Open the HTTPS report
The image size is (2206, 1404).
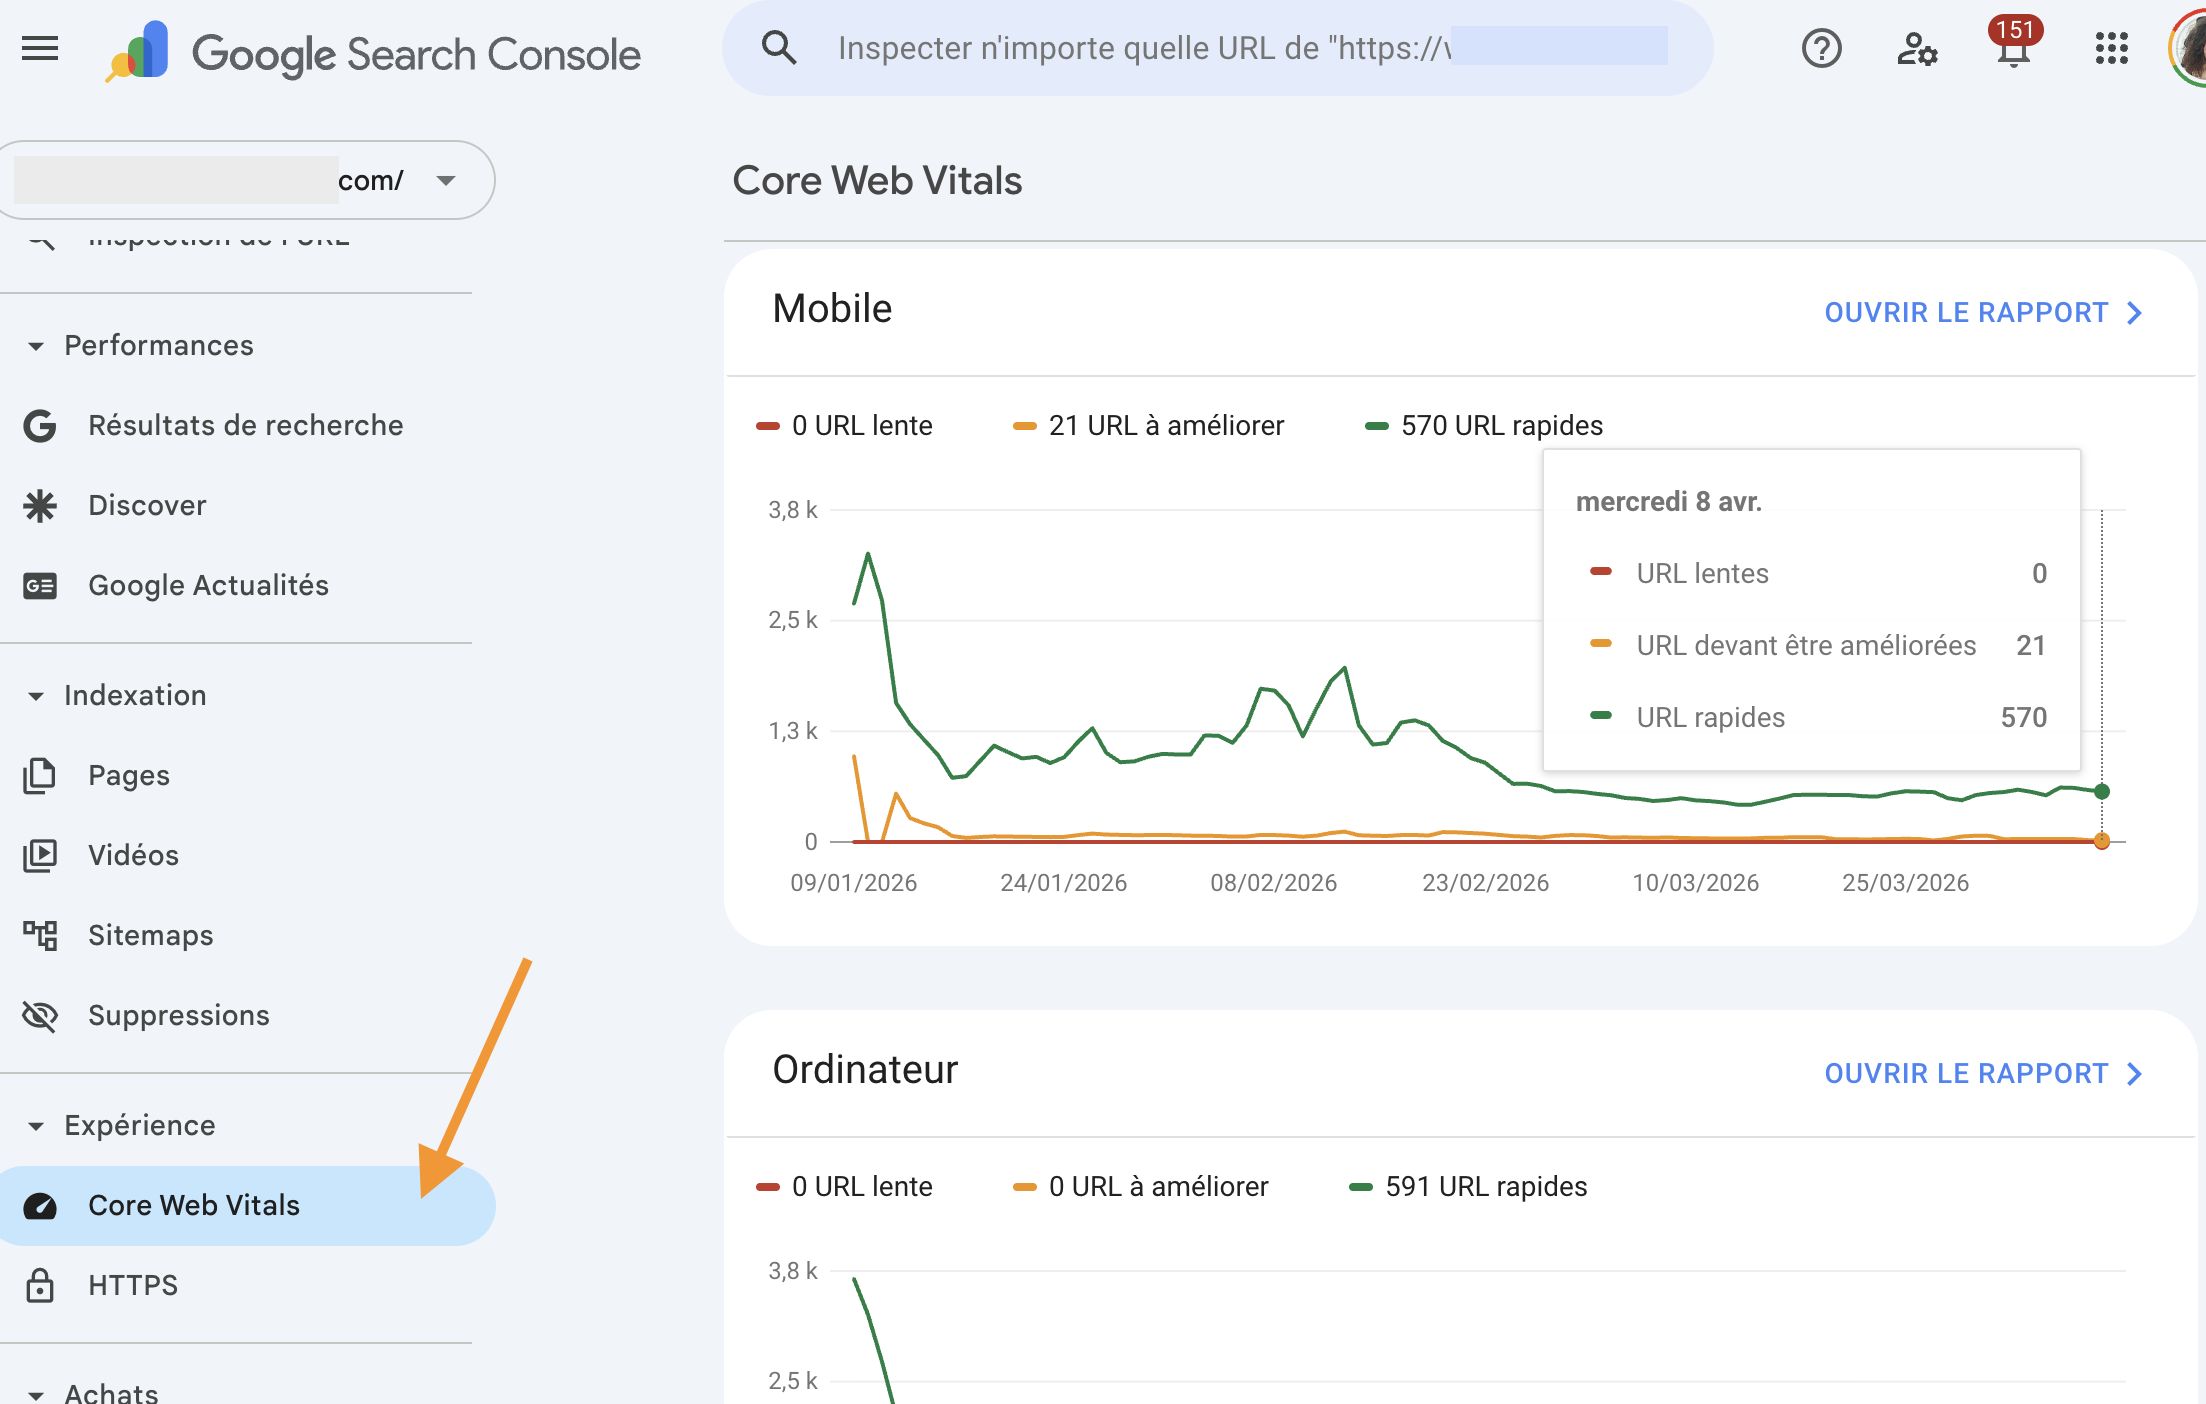132,1285
